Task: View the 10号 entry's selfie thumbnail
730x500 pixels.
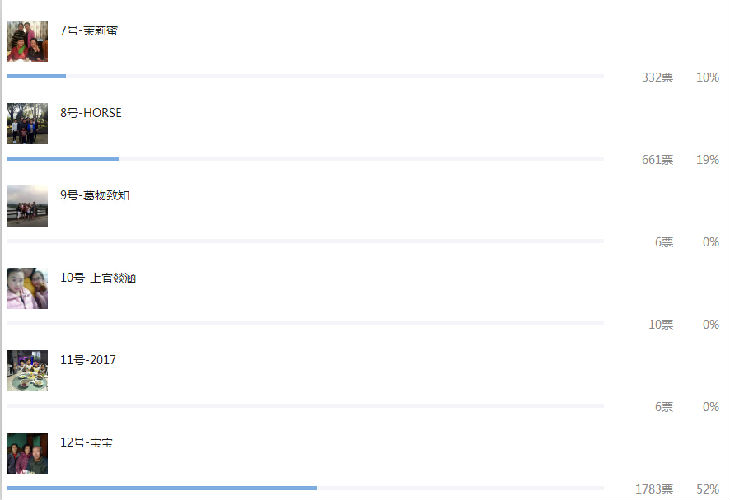Action: coord(27,288)
